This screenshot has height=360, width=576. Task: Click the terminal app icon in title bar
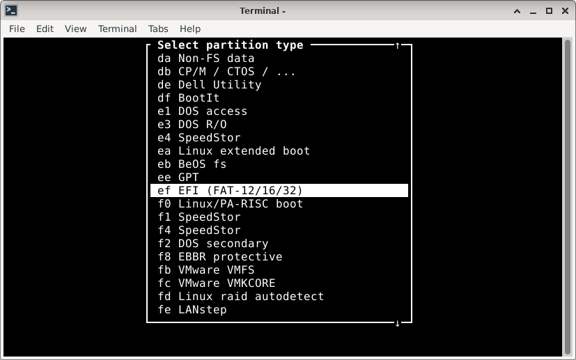pyautogui.click(x=11, y=11)
